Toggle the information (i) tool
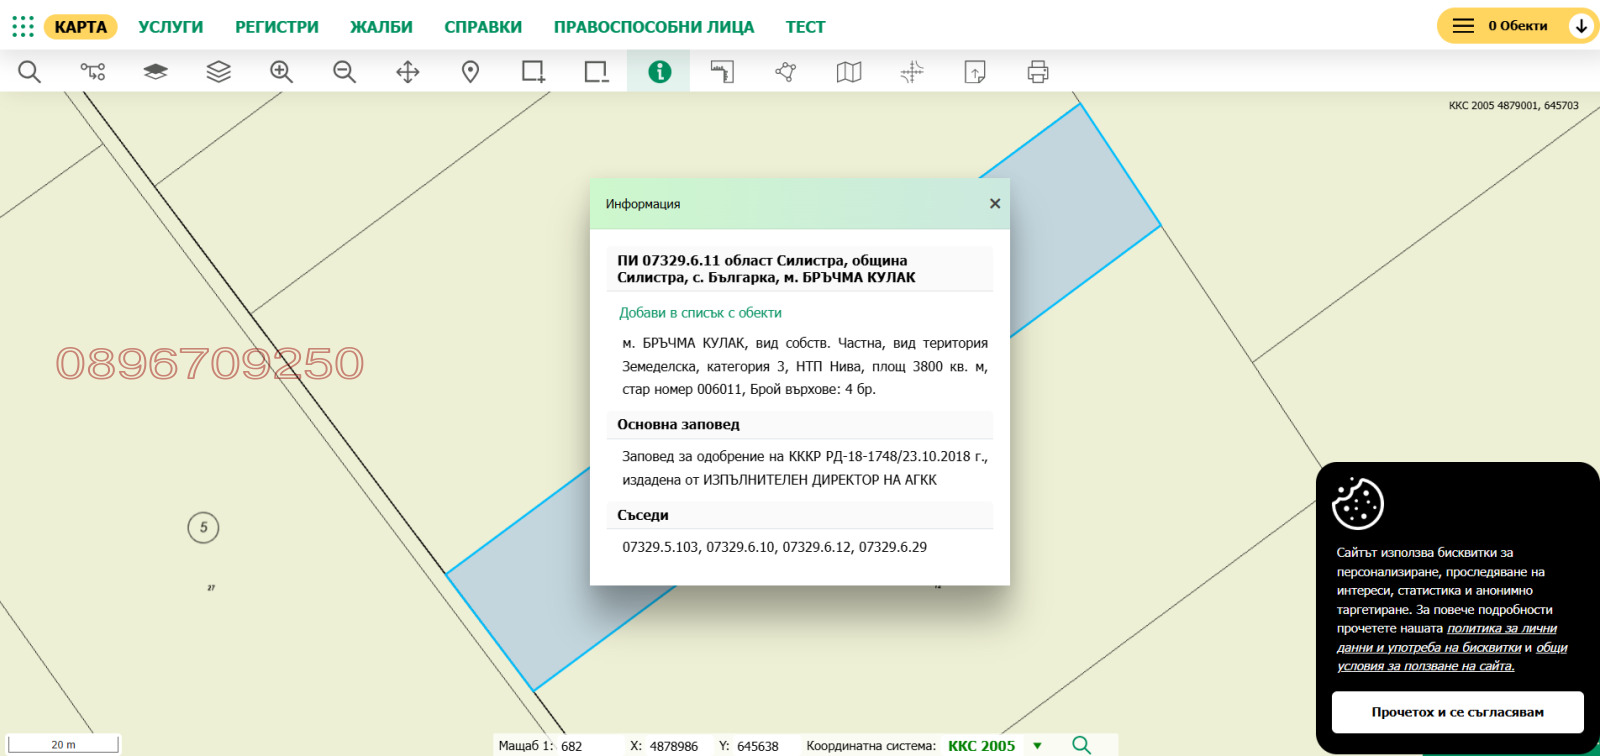Screen dimensions: 1600x756 tap(659, 72)
